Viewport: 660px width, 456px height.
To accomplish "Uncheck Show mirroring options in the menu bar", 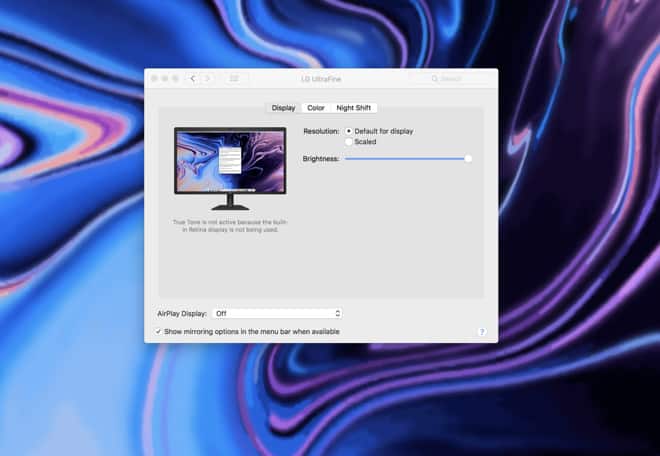I will [158, 331].
